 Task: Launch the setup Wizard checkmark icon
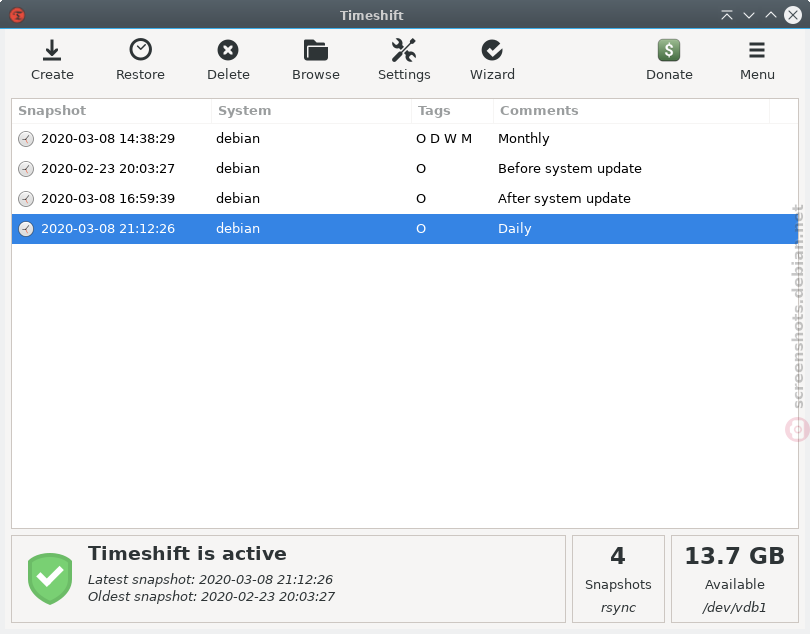492,50
